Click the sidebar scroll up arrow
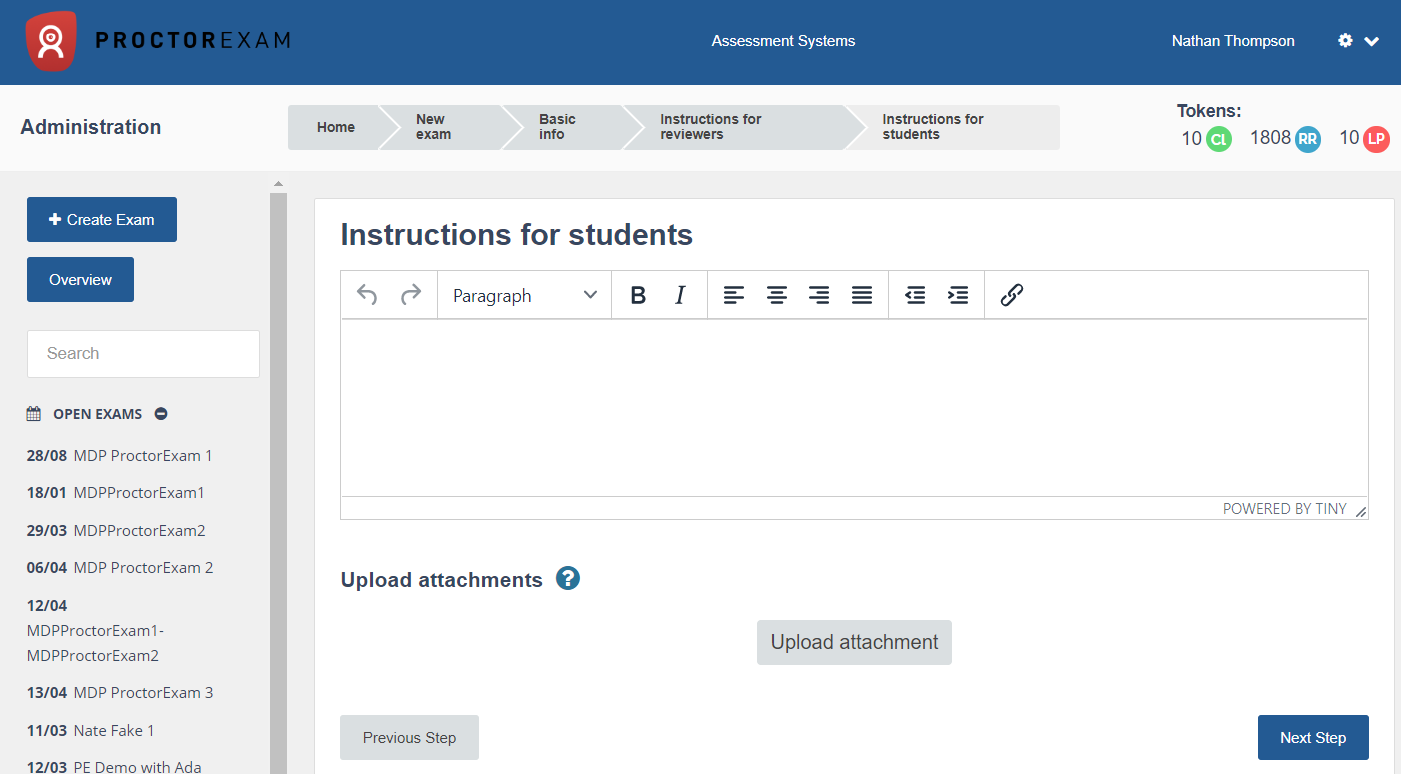 pos(278,184)
